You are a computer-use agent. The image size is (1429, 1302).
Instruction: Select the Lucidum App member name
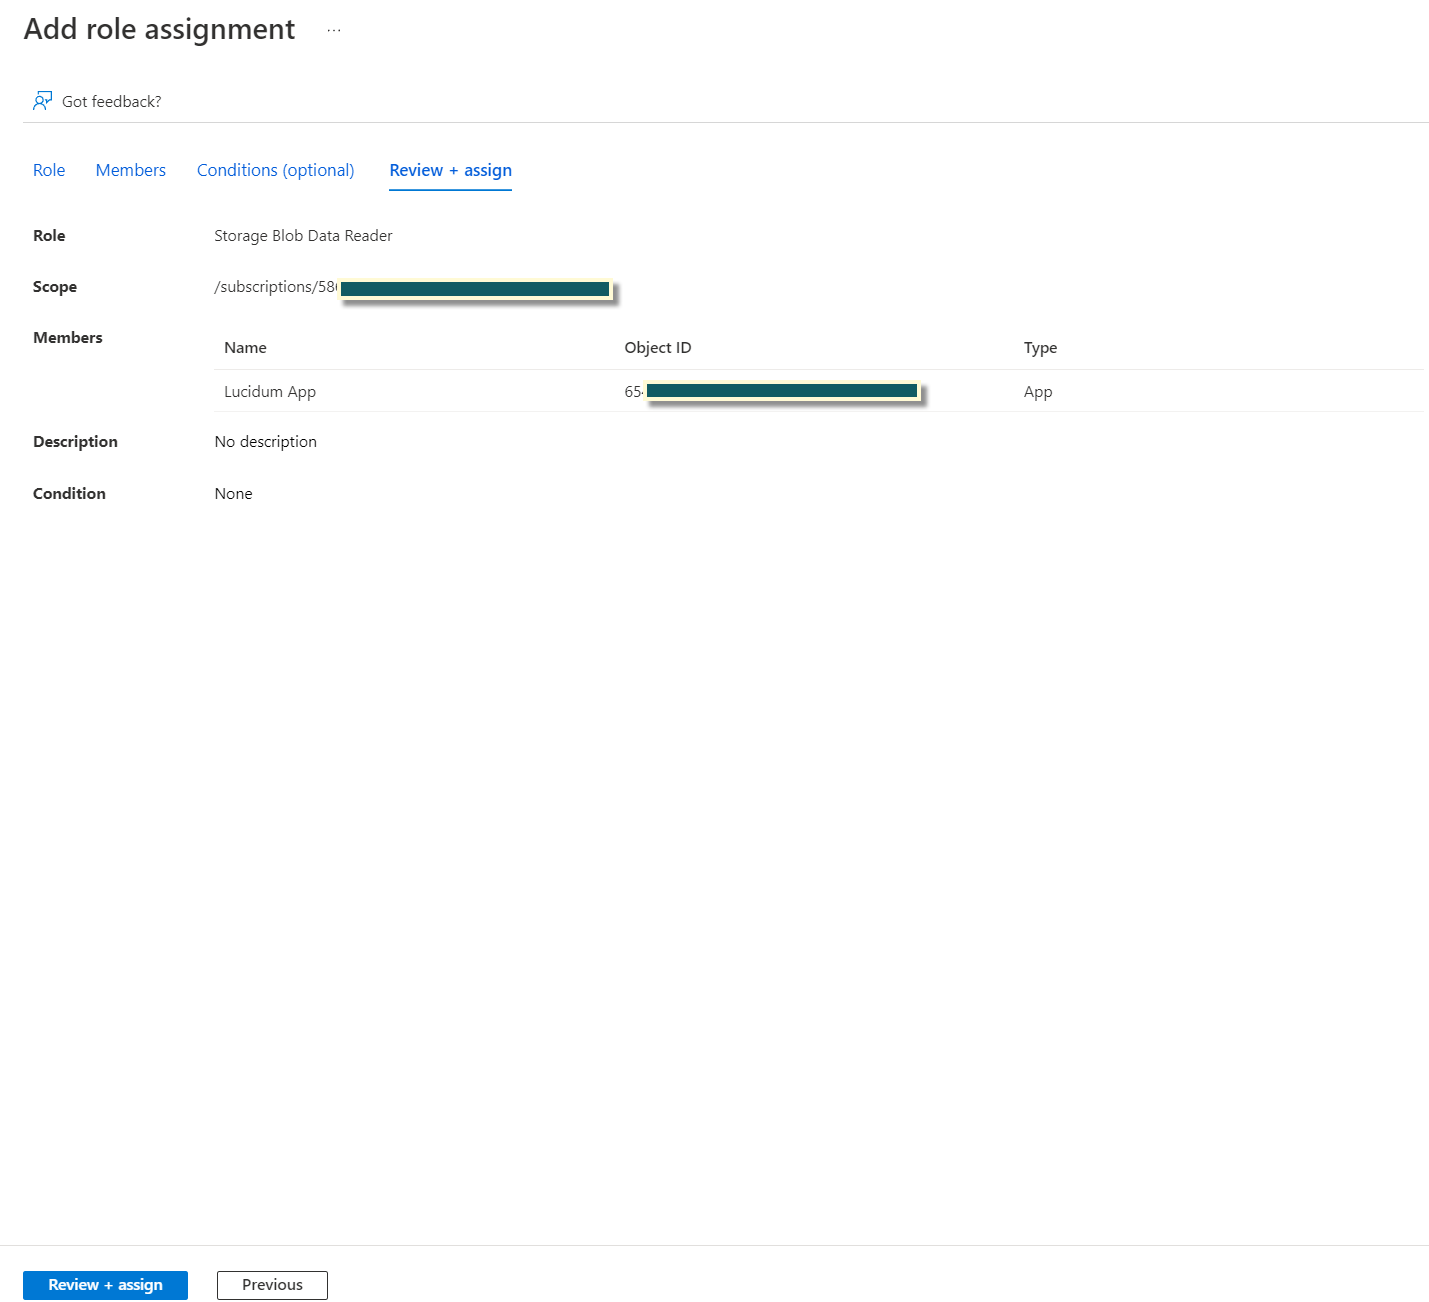(x=270, y=392)
